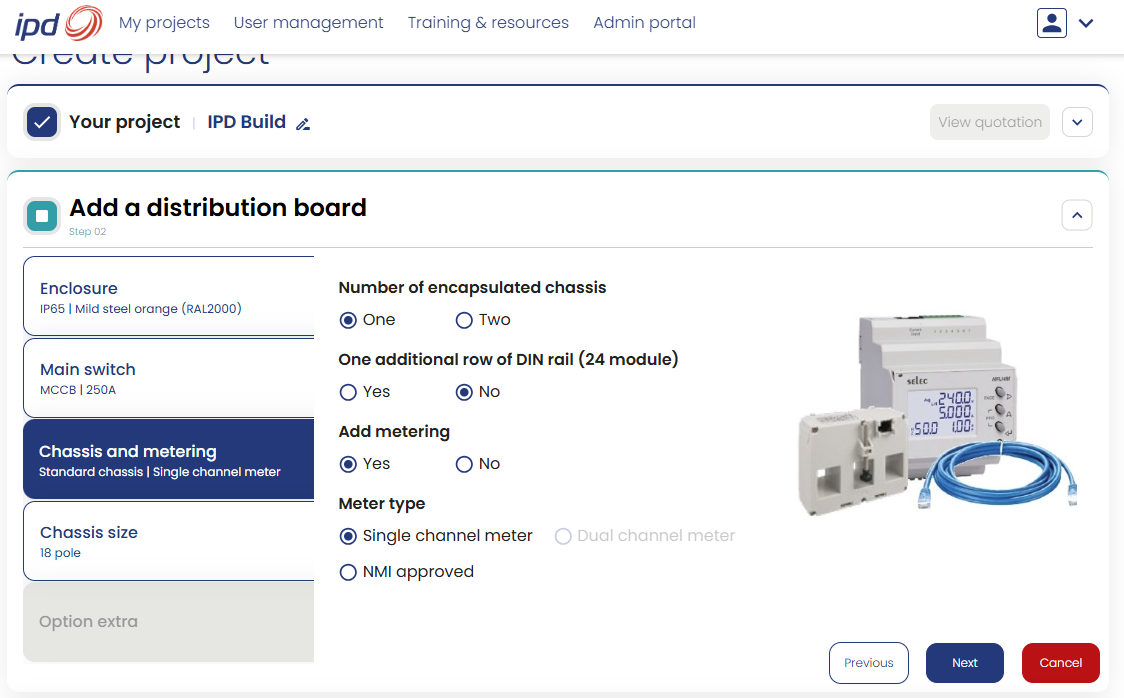Open the account dropdown arrow
This screenshot has height=698, width=1124.
click(x=1086, y=23)
